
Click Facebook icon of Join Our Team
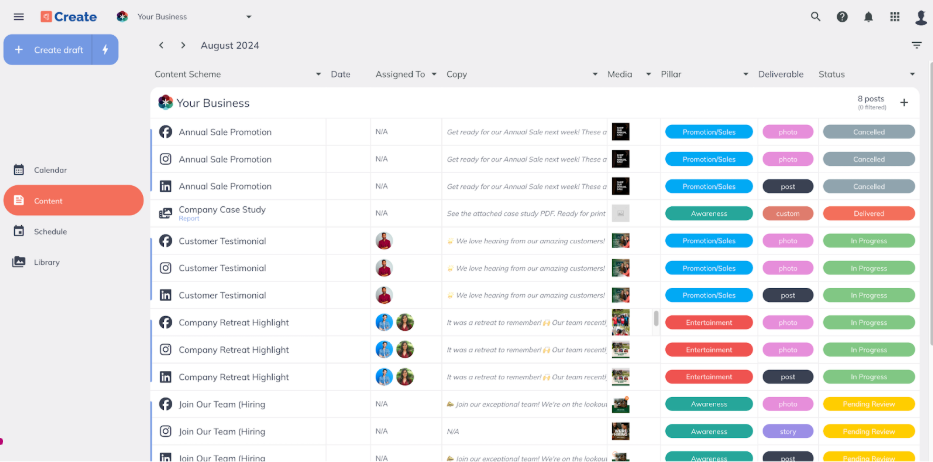coord(166,404)
